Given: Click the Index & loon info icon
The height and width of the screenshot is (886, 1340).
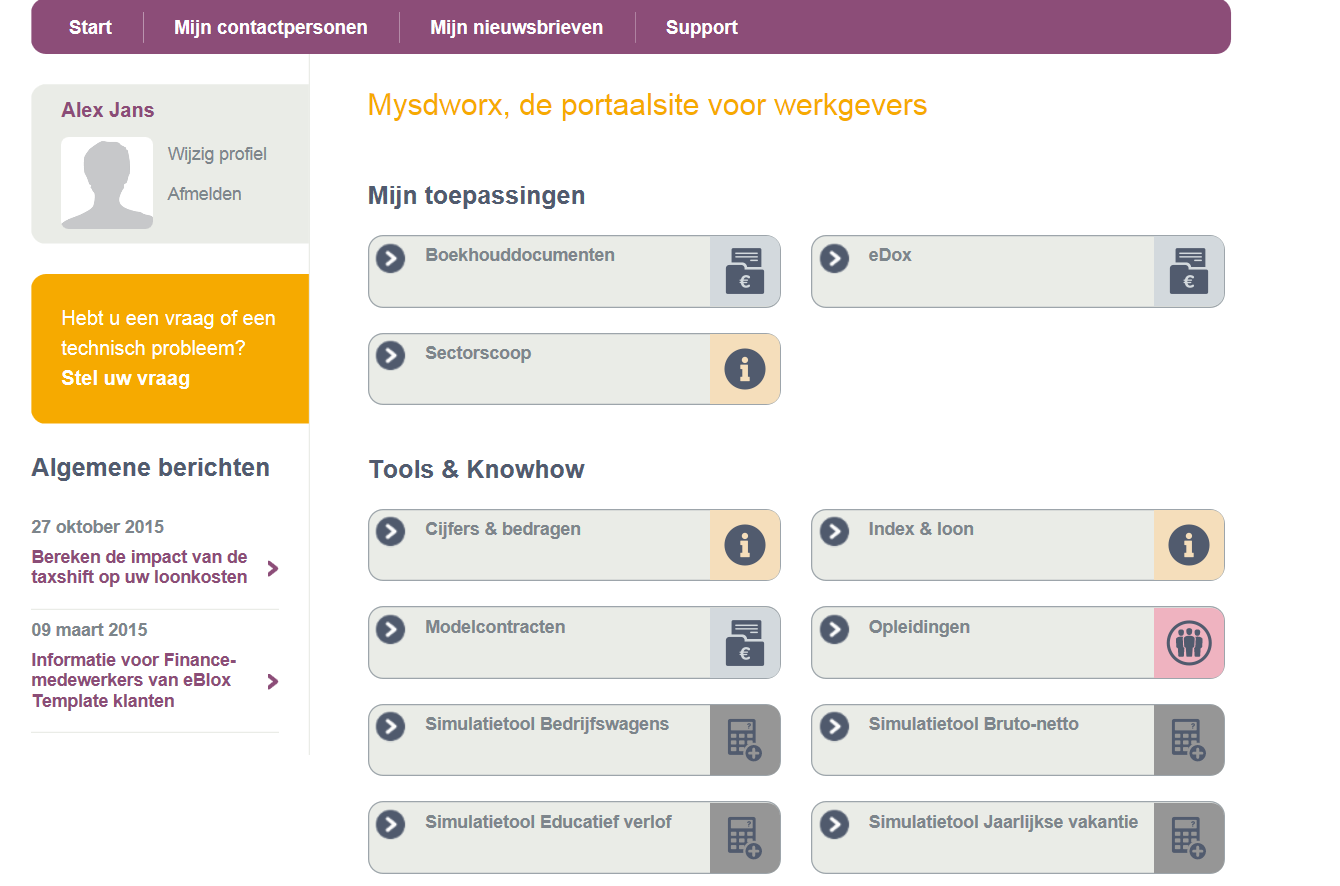Looking at the screenshot, I should 1189,545.
